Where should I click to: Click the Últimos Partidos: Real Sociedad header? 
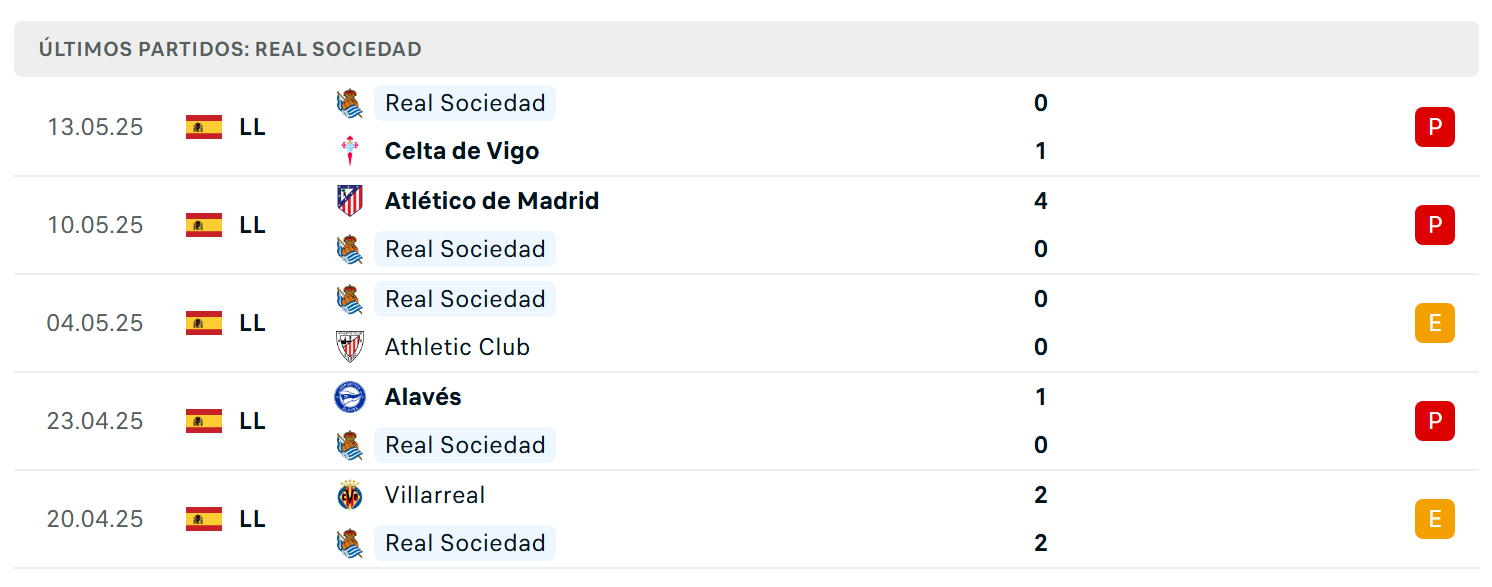pos(746,49)
